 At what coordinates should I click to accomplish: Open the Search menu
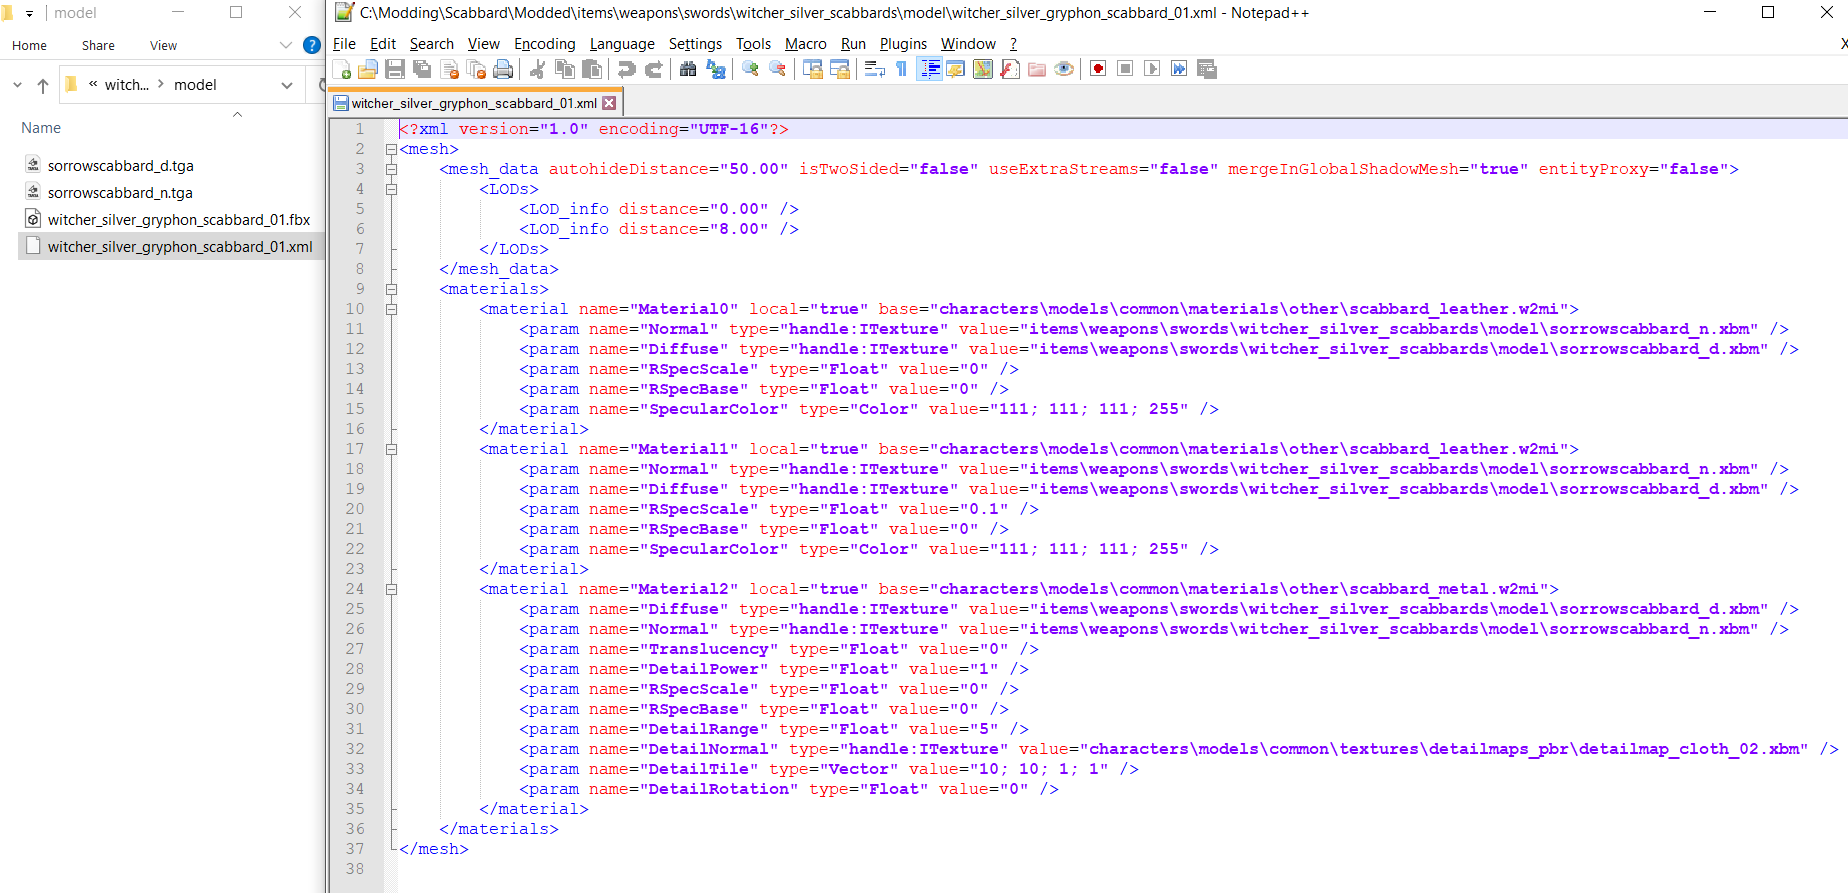[431, 44]
